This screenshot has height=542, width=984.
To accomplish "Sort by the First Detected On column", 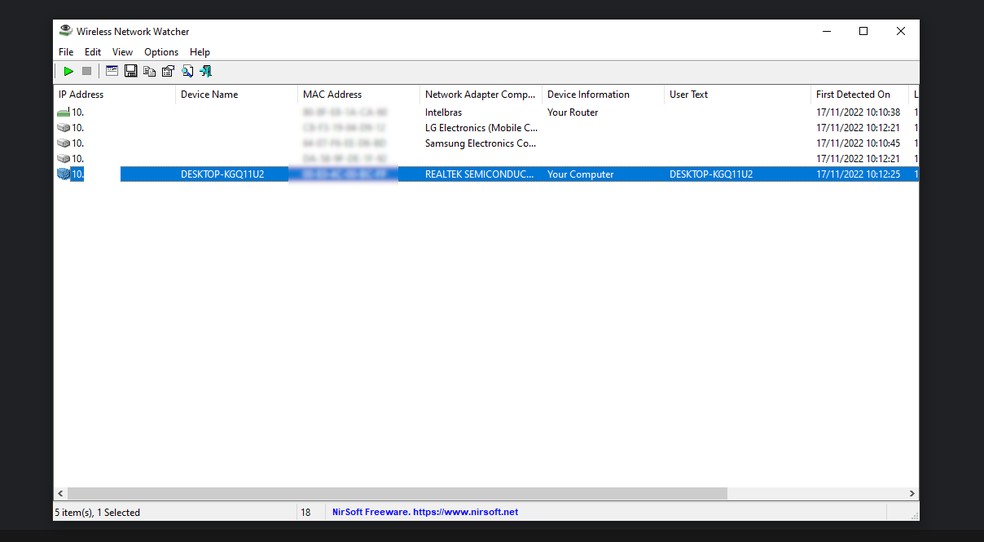I will point(852,95).
